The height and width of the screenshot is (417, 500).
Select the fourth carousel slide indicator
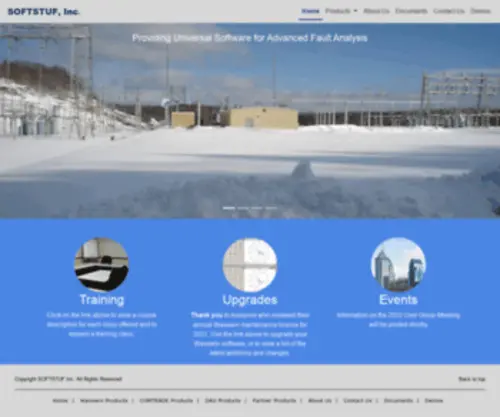271,208
